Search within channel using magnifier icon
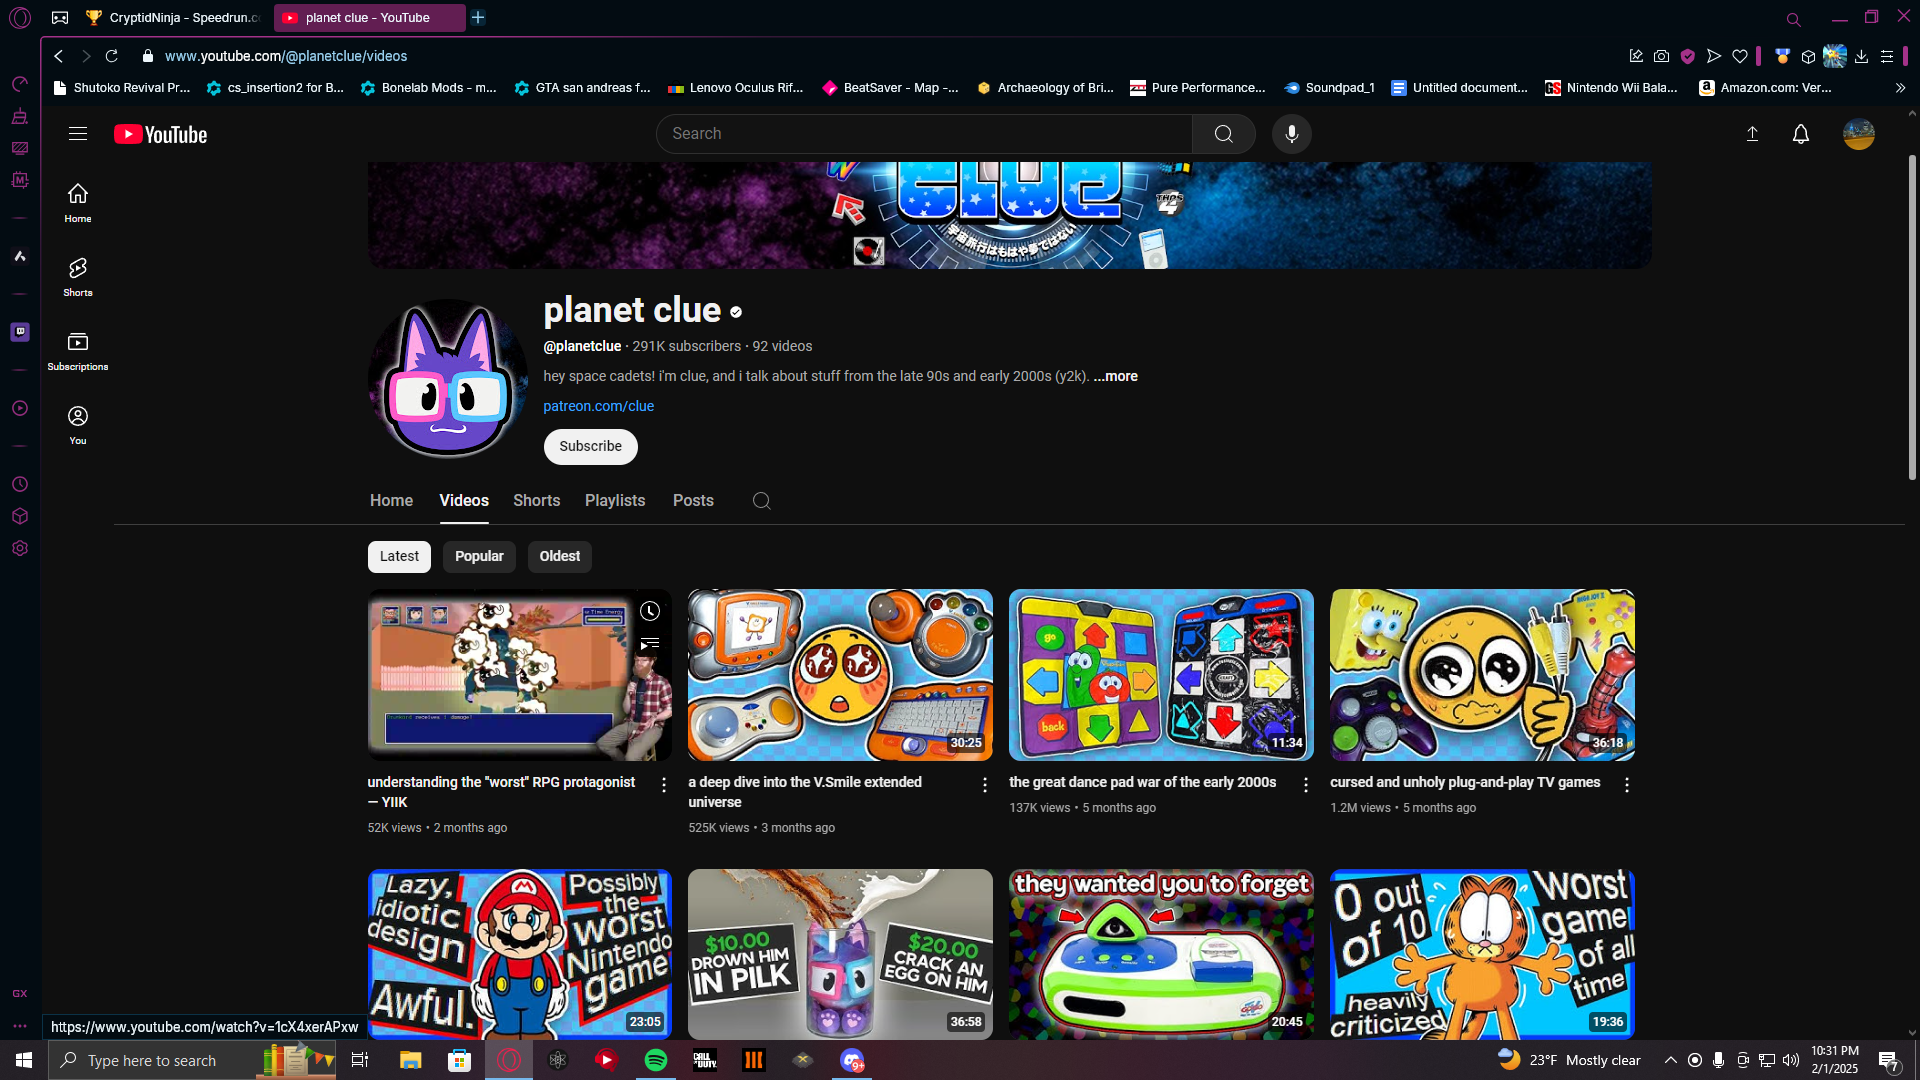The width and height of the screenshot is (1920, 1080). point(761,501)
